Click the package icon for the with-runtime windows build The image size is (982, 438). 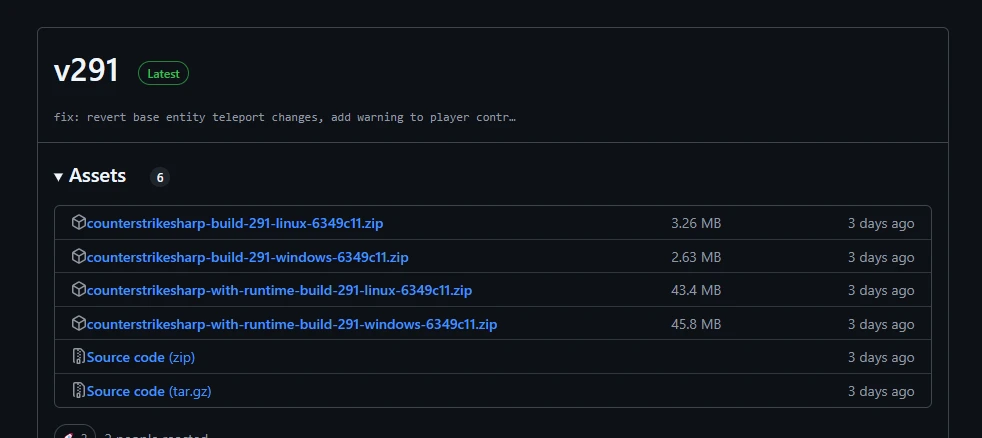(x=79, y=324)
